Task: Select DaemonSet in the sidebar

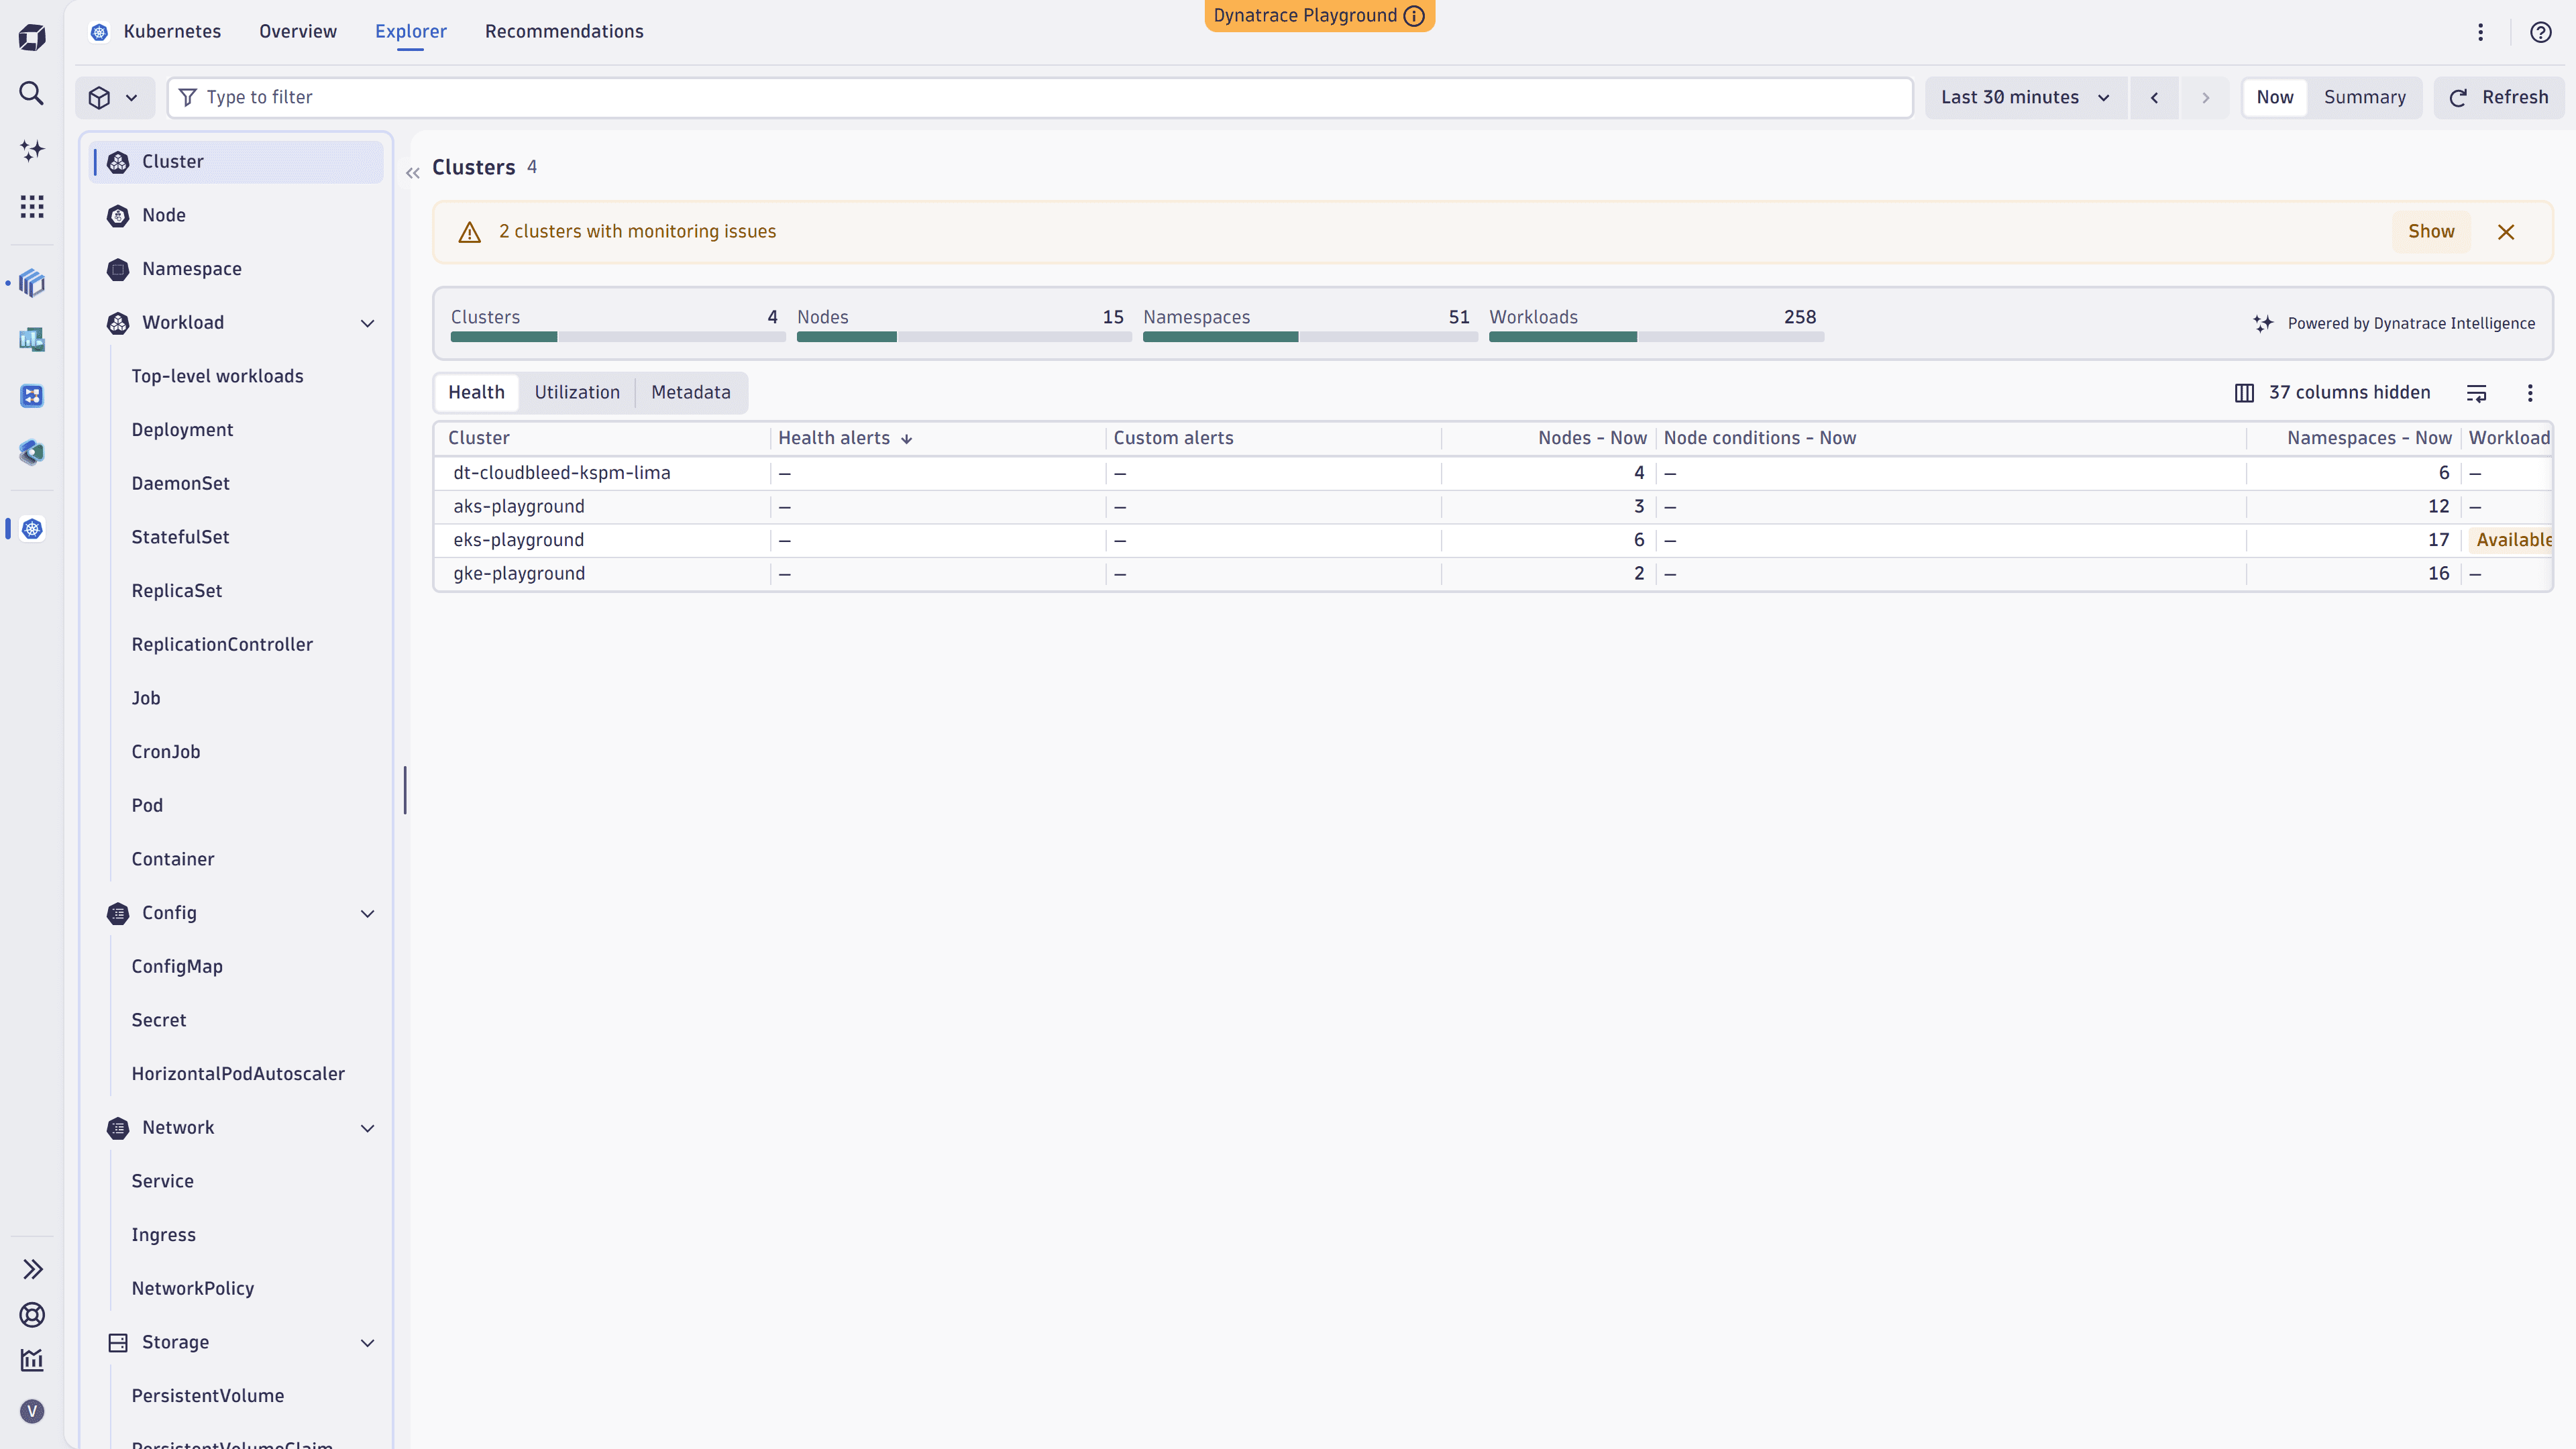Action: coord(180,484)
